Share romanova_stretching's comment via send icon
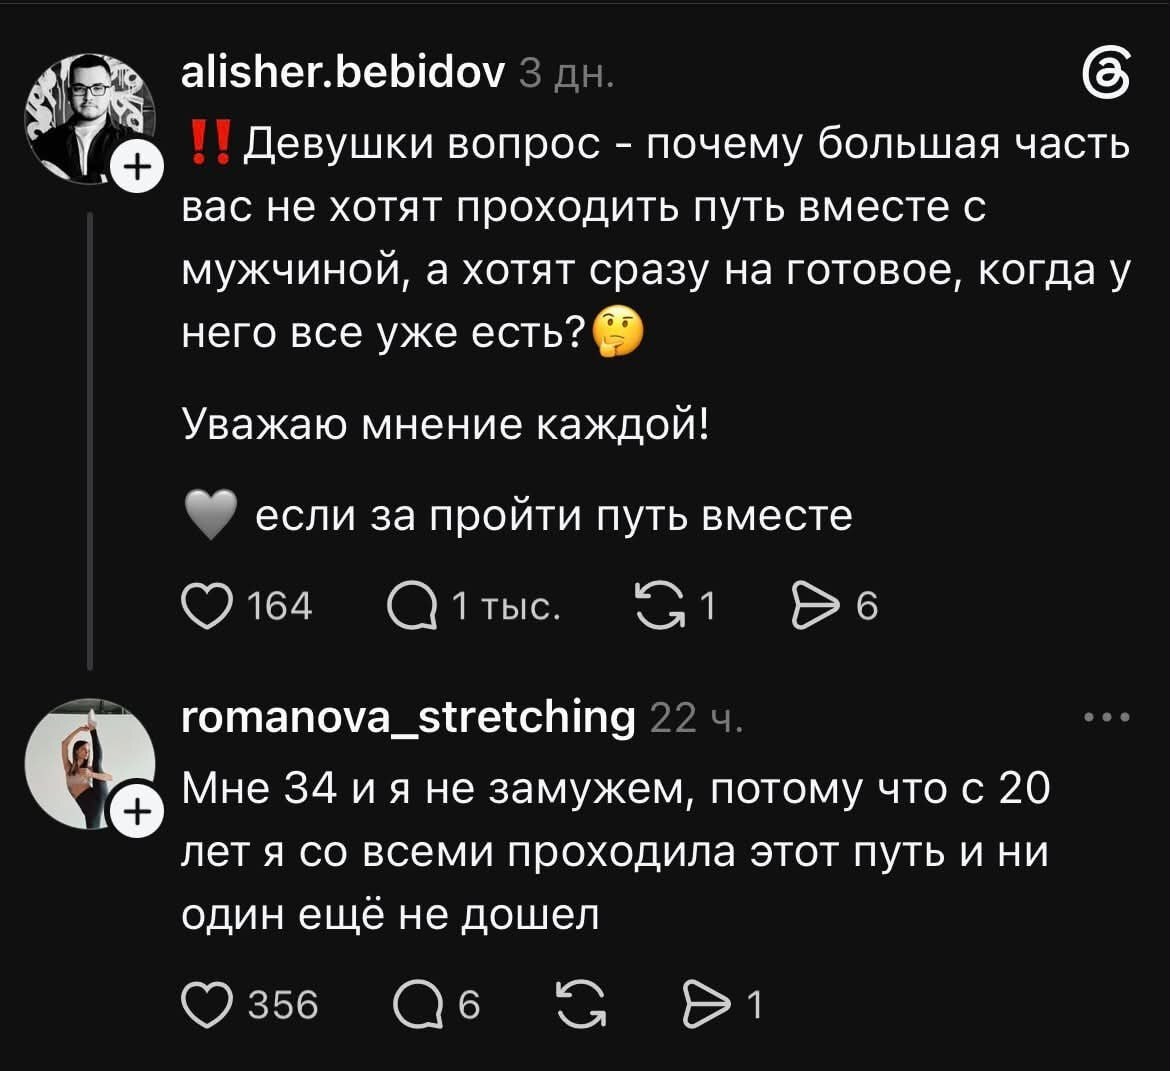 pos(707,1005)
